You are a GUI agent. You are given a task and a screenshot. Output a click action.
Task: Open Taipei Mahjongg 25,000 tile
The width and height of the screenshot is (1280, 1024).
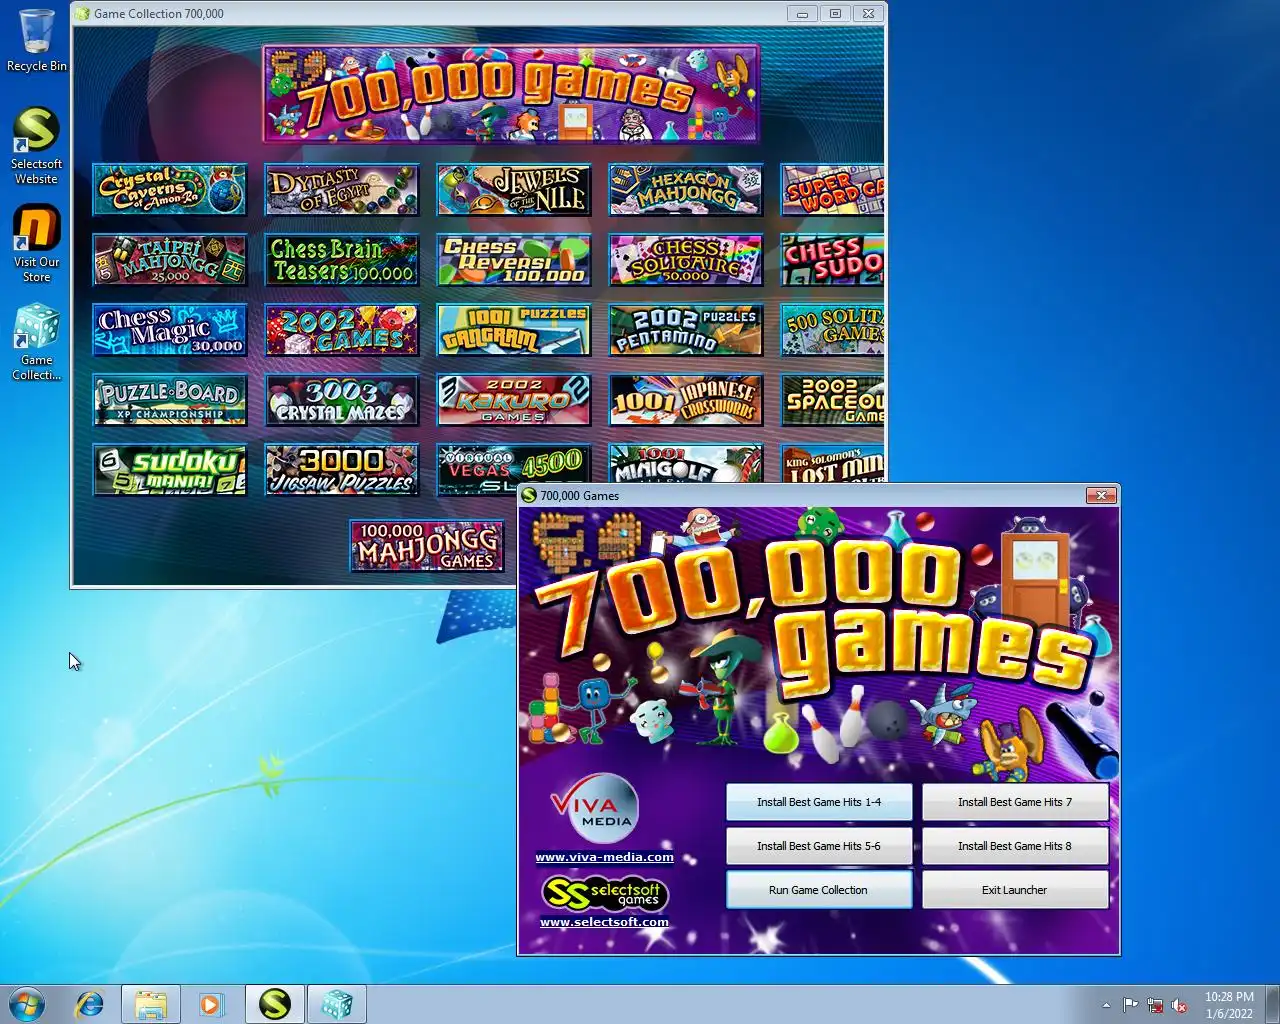169,260
